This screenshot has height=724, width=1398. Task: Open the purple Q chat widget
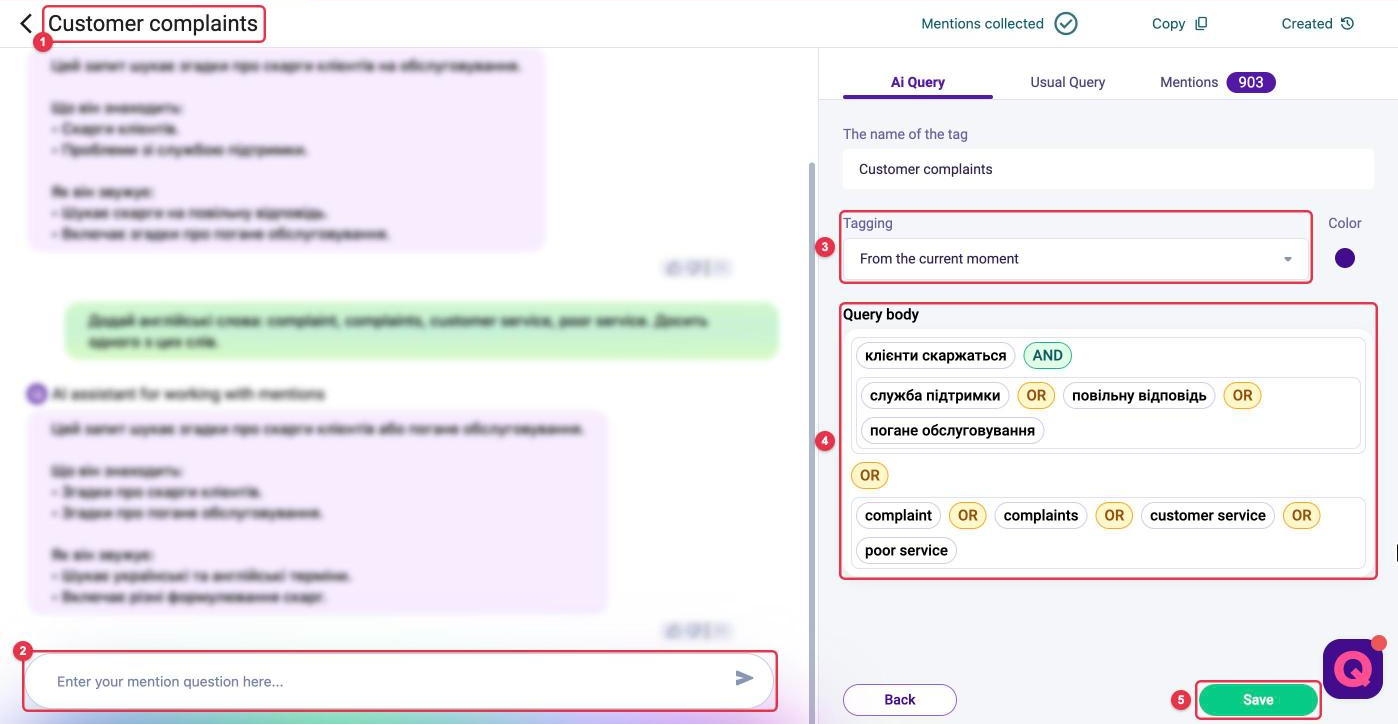pos(1352,669)
